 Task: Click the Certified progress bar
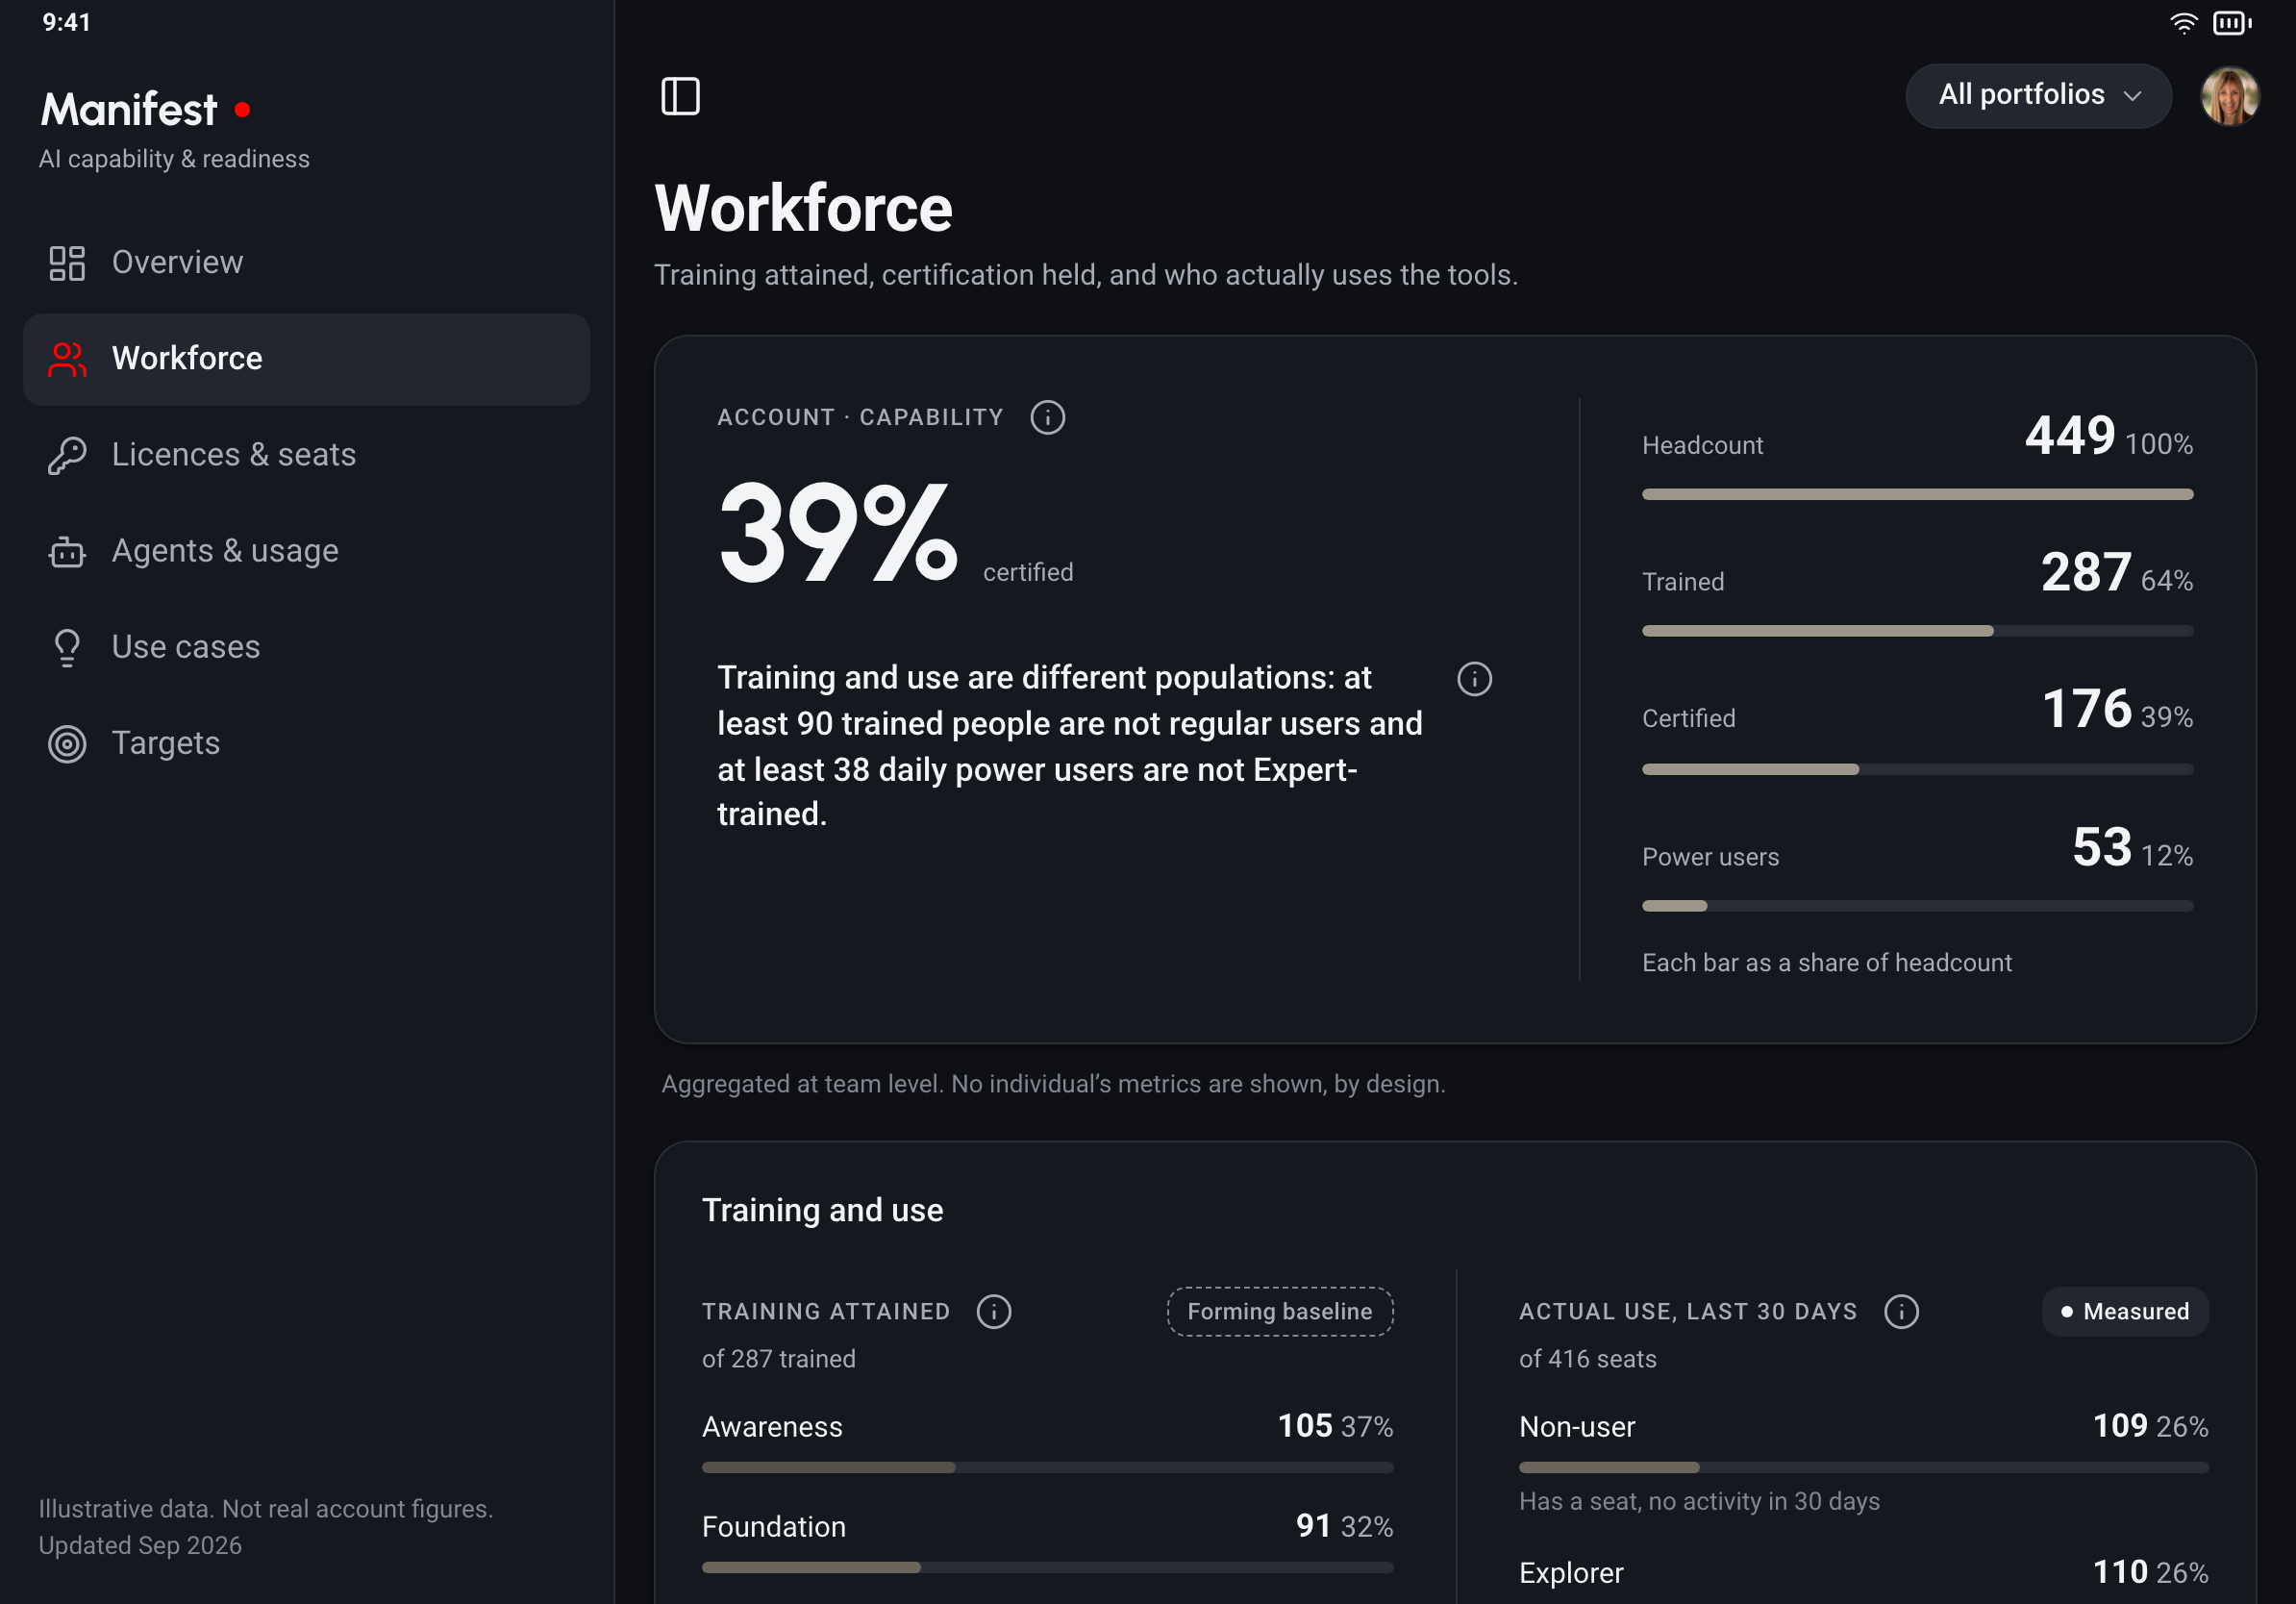click(x=1917, y=769)
